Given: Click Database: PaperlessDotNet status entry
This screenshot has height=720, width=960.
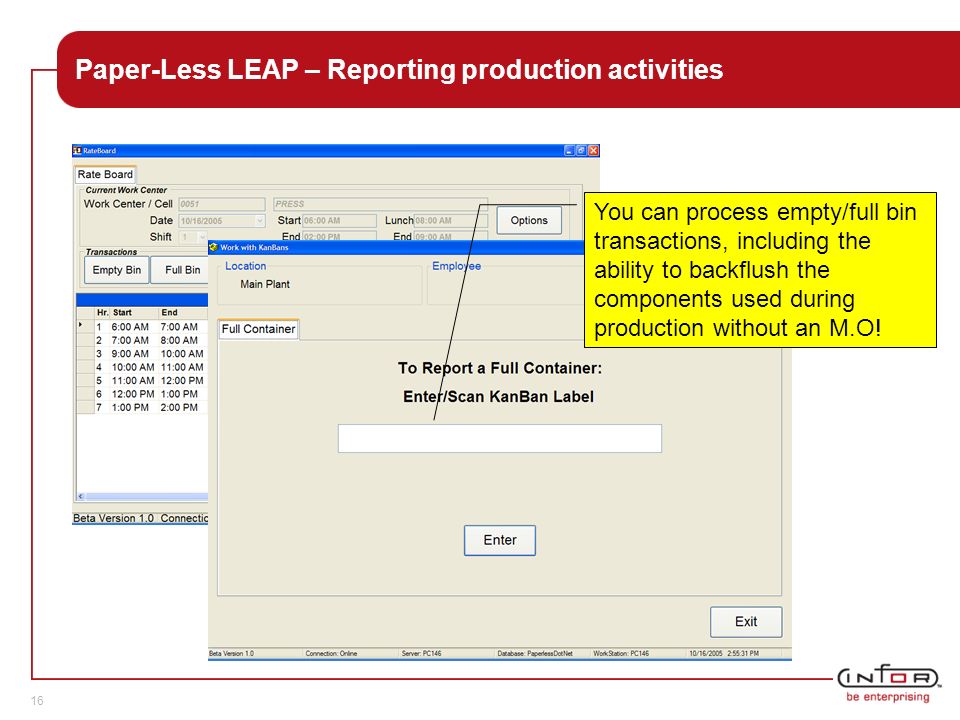Looking at the screenshot, I should [x=534, y=654].
